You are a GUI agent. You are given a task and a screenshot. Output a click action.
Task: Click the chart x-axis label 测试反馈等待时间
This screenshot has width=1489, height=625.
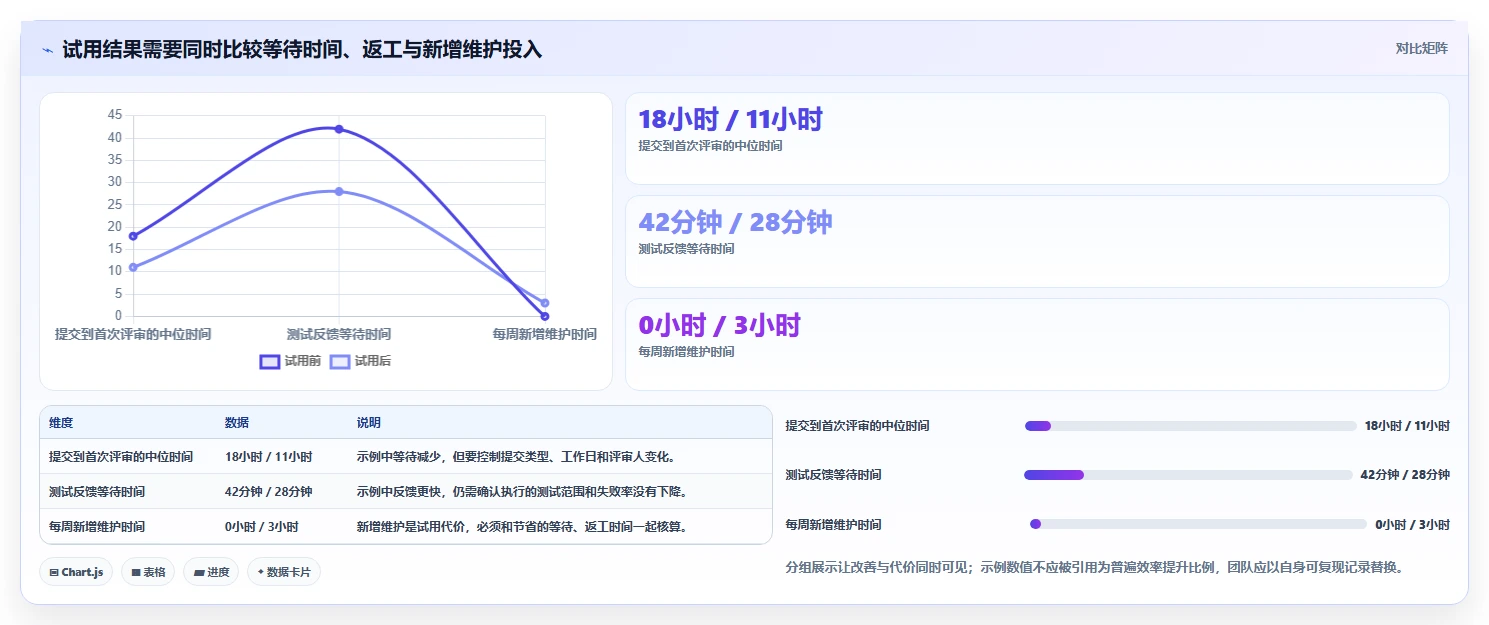(x=339, y=334)
